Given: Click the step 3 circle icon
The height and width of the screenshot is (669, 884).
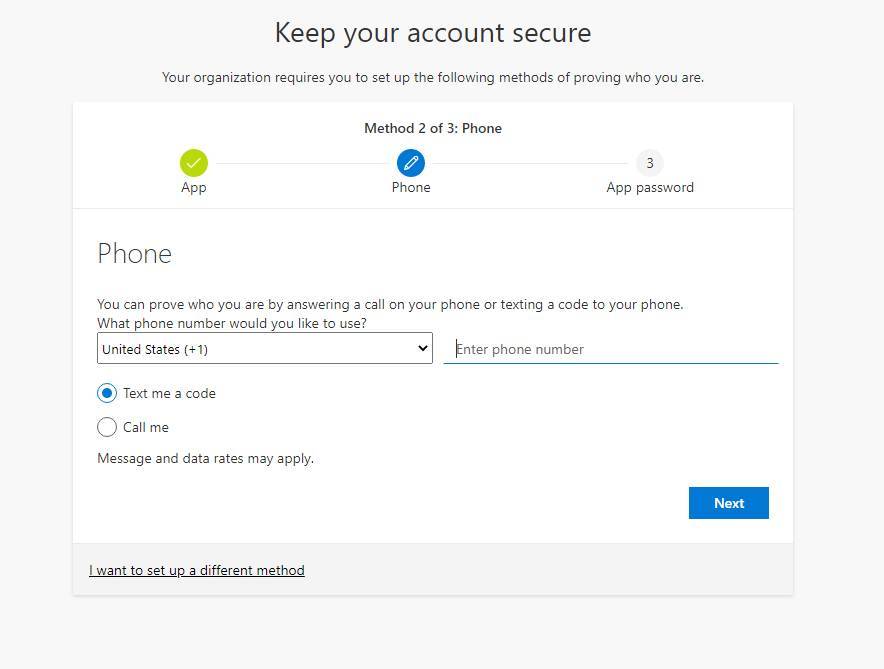Looking at the screenshot, I should tap(649, 163).
